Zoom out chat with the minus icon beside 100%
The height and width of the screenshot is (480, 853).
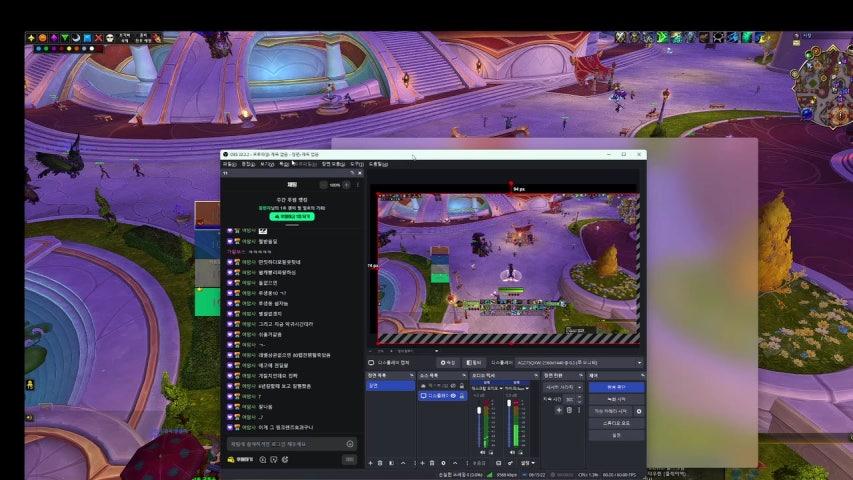click(x=324, y=185)
